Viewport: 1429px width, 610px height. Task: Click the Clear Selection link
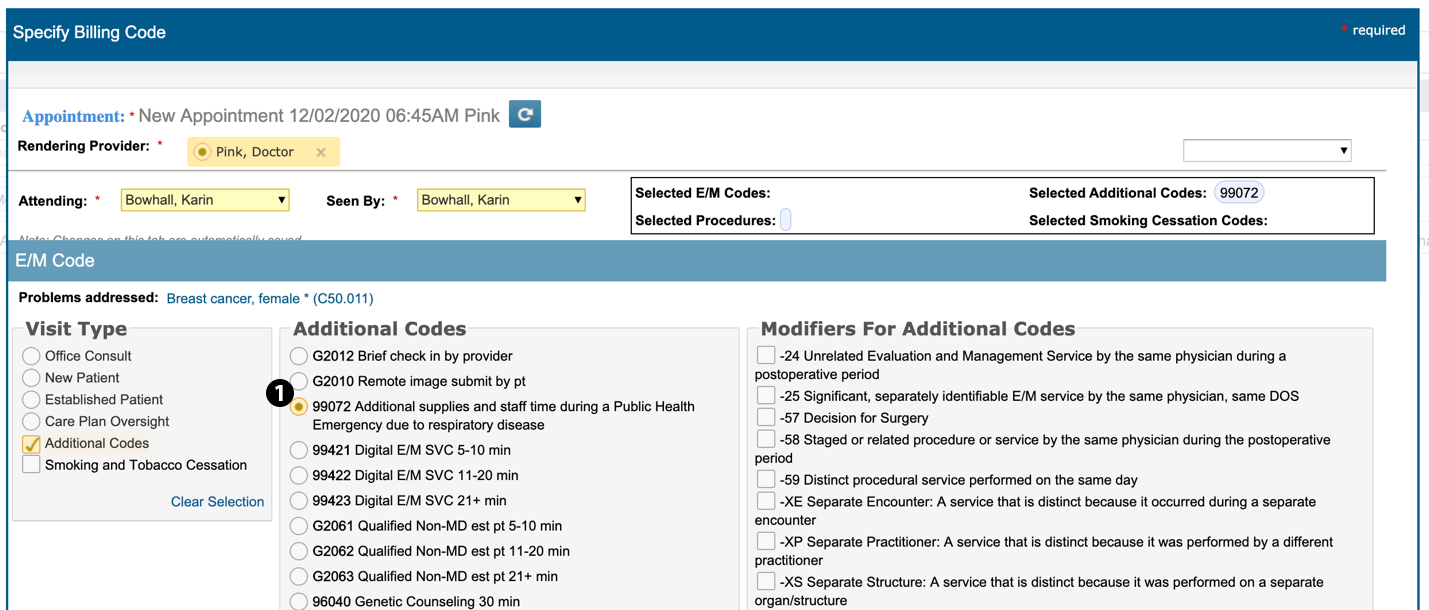(217, 502)
